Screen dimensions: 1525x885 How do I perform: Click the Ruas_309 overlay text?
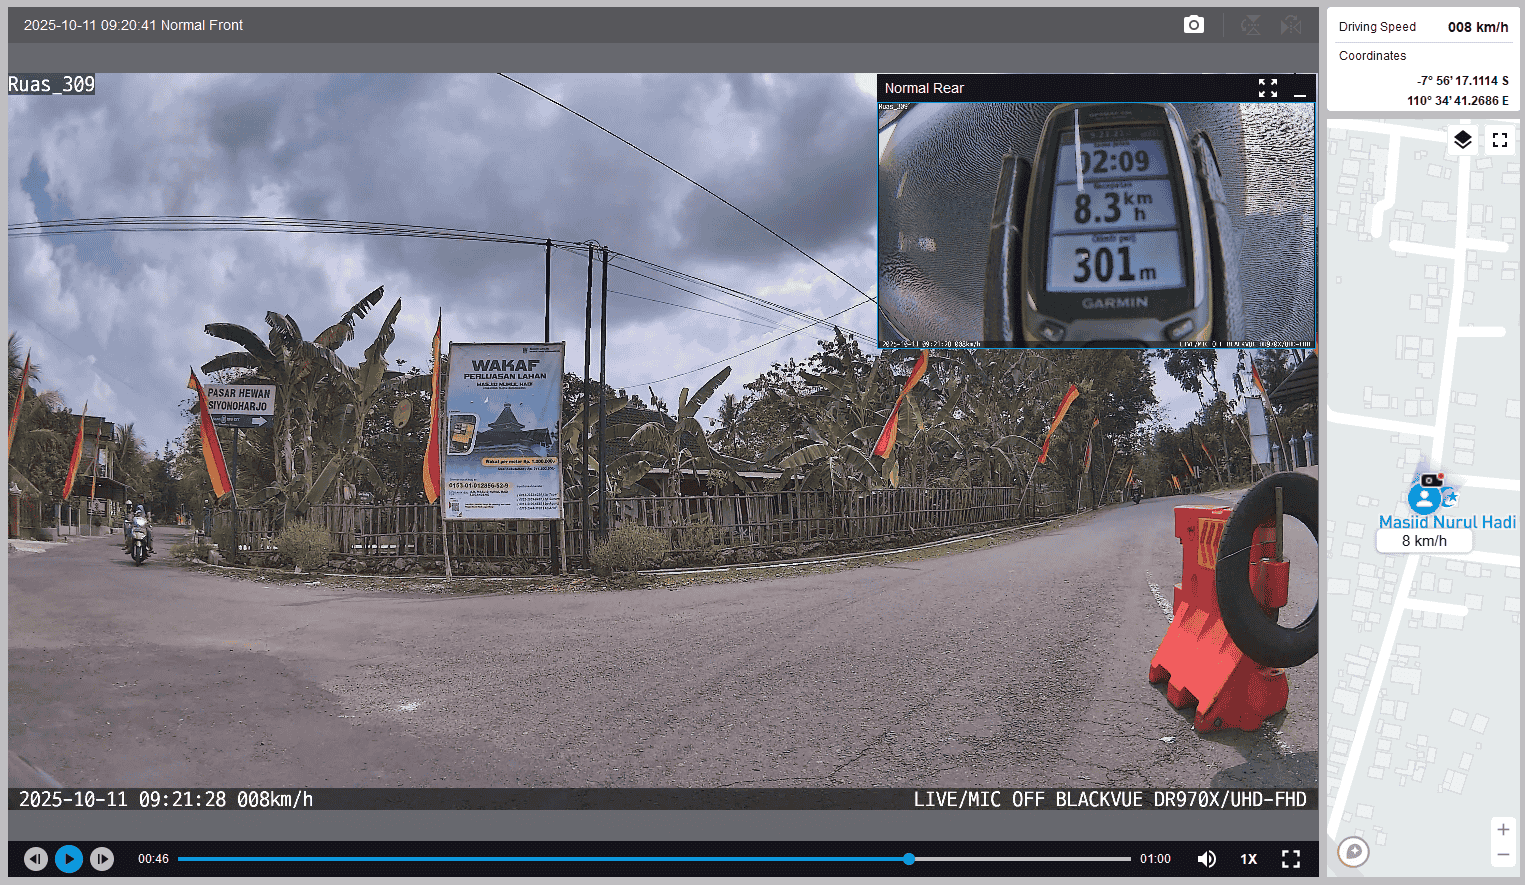(x=51, y=85)
